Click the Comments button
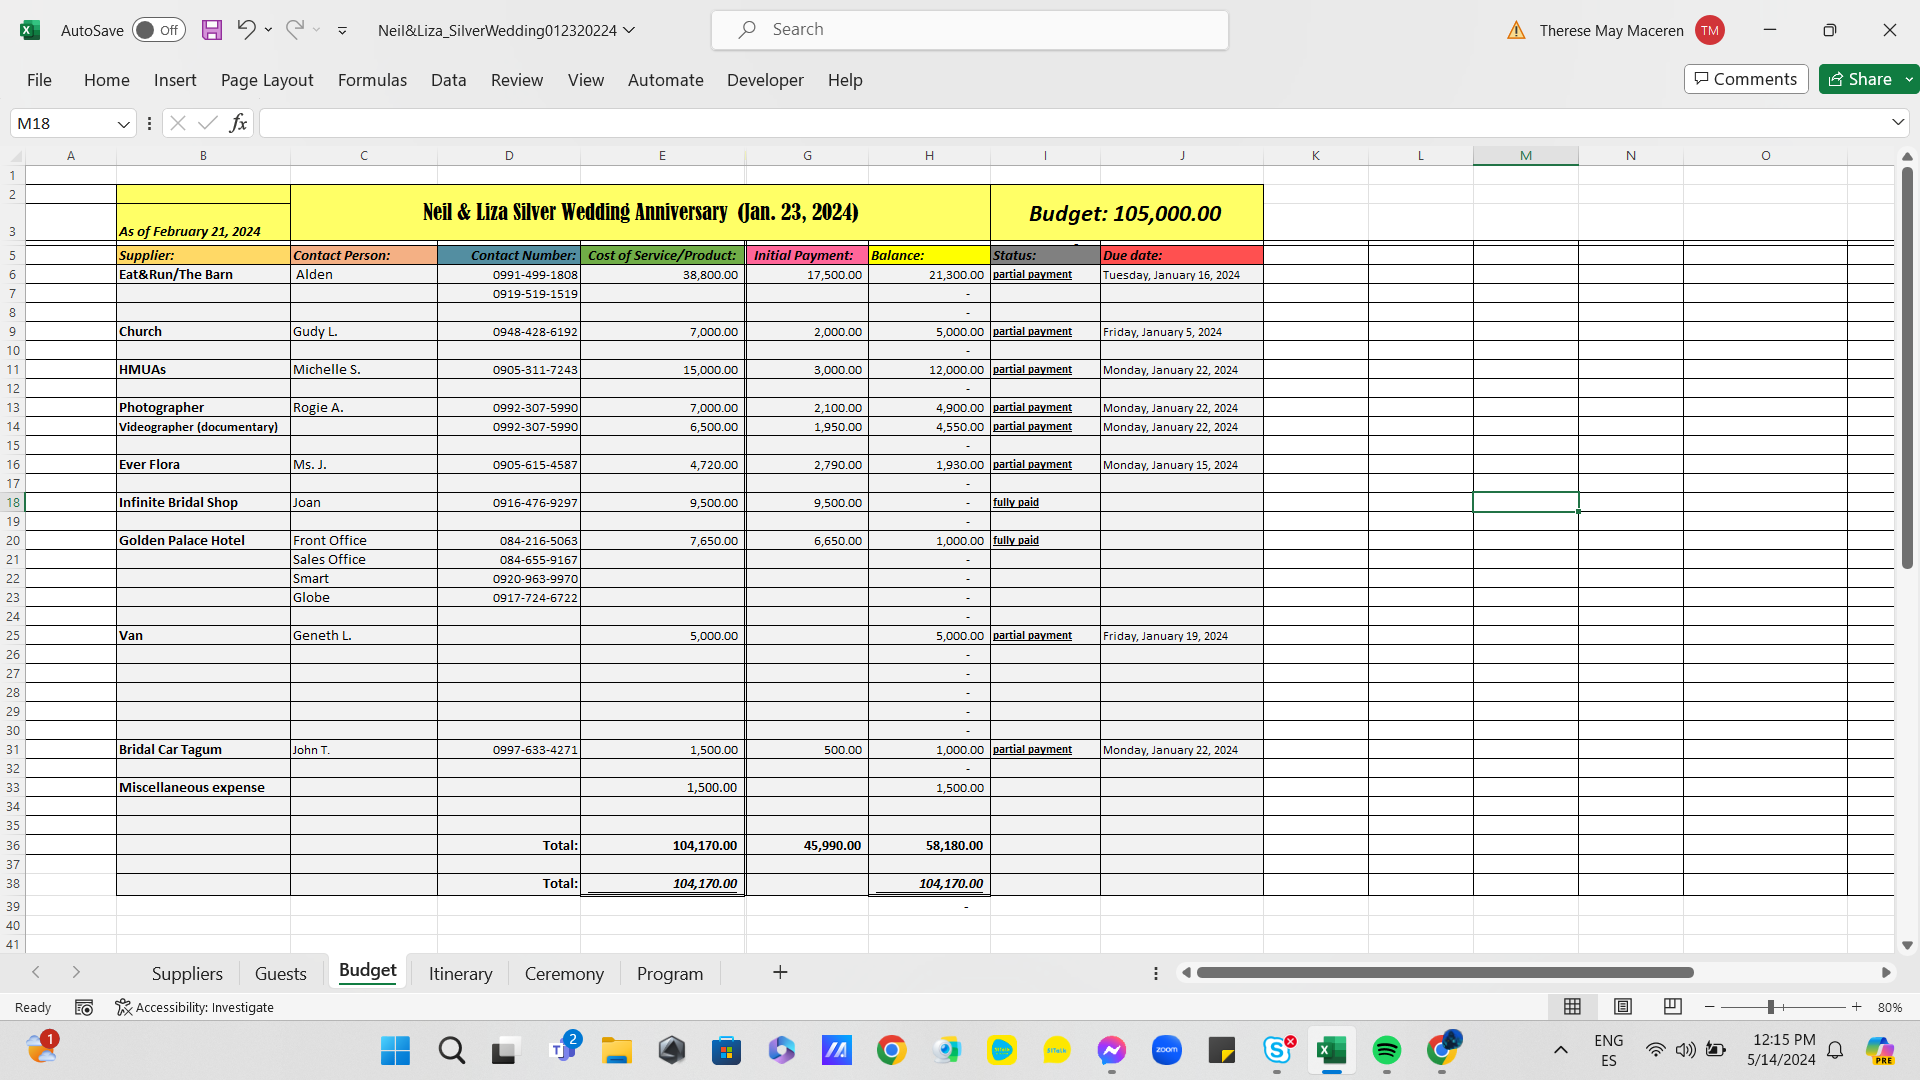1920x1080 pixels. tap(1746, 79)
